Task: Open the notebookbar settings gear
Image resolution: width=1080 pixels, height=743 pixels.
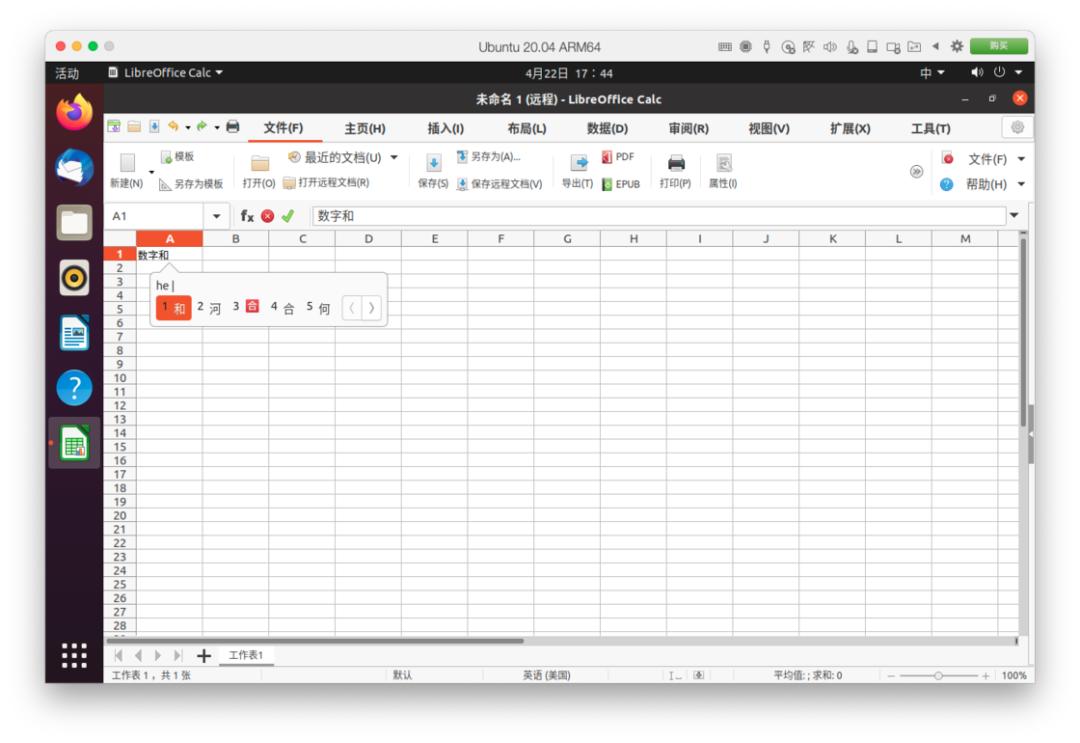Action: 1017,127
